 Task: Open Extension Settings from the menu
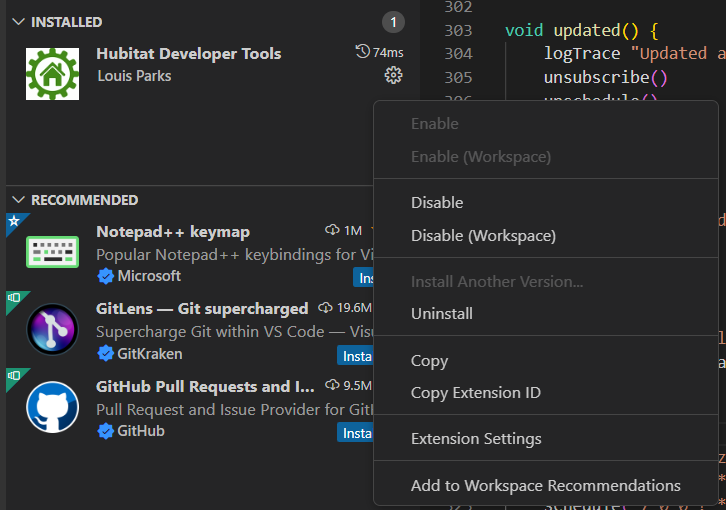pos(545,438)
